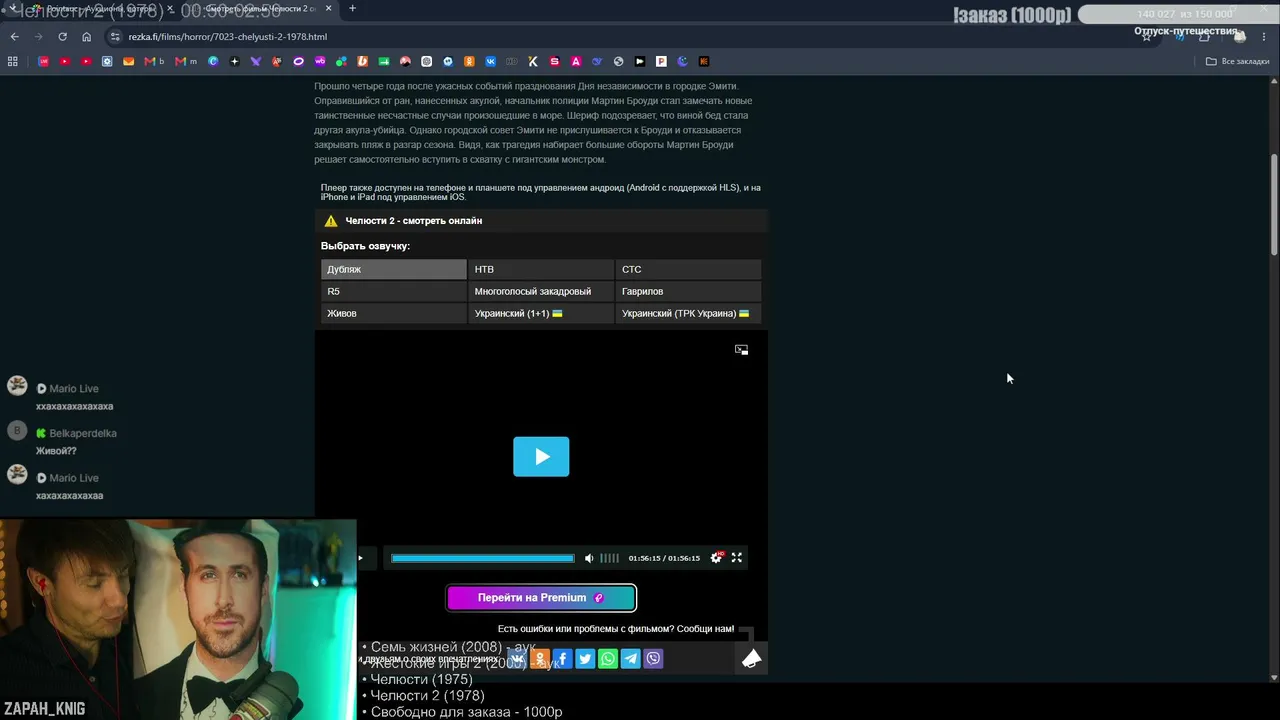This screenshot has height=720, width=1280.
Task: Select the Дубляж voiceover
Action: tap(394, 269)
